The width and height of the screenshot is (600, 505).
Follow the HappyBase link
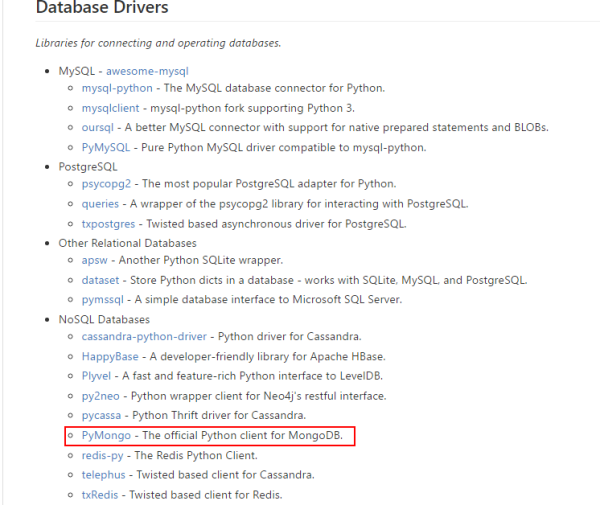click(110, 357)
